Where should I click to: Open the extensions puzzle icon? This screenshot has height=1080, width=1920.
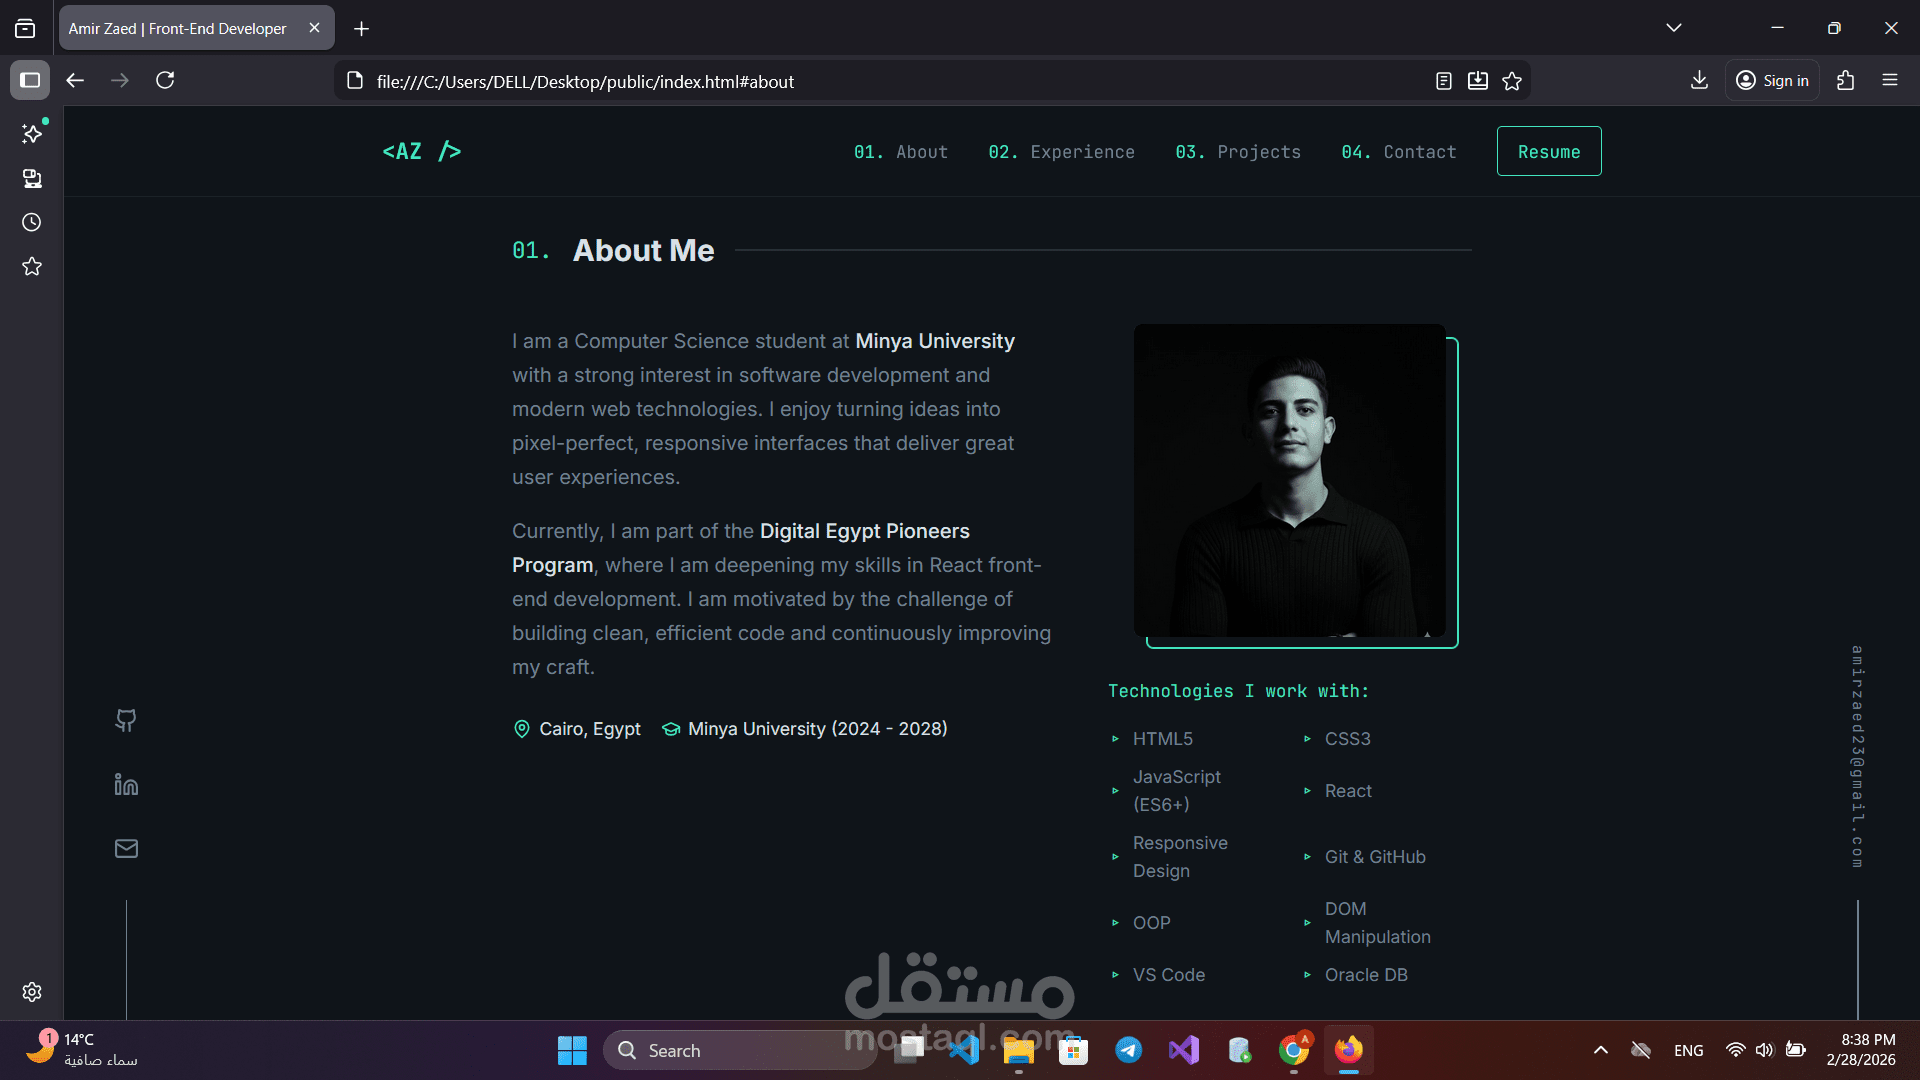tap(1846, 80)
